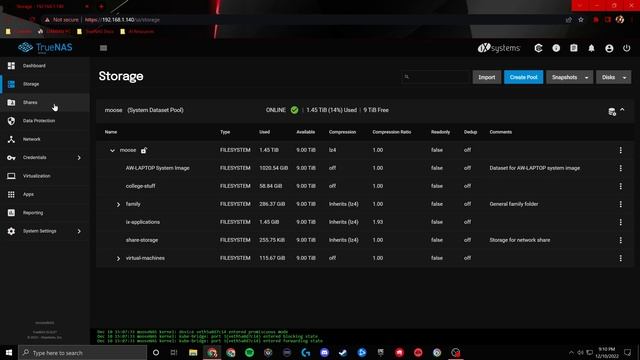Viewport: 640px width, 360px height.
Task: Open the Data Protection section
Action: [45, 121]
